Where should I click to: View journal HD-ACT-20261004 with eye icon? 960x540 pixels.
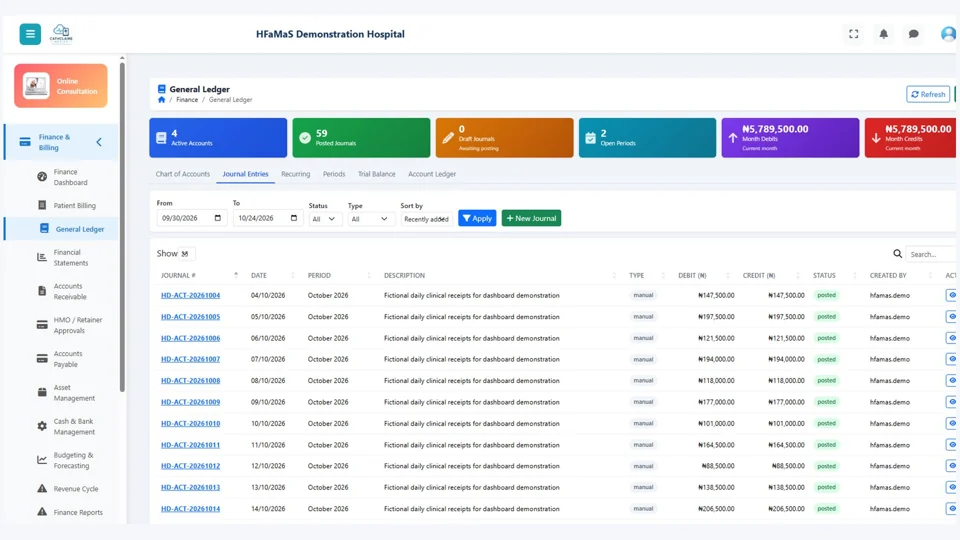pyautogui.click(x=951, y=295)
